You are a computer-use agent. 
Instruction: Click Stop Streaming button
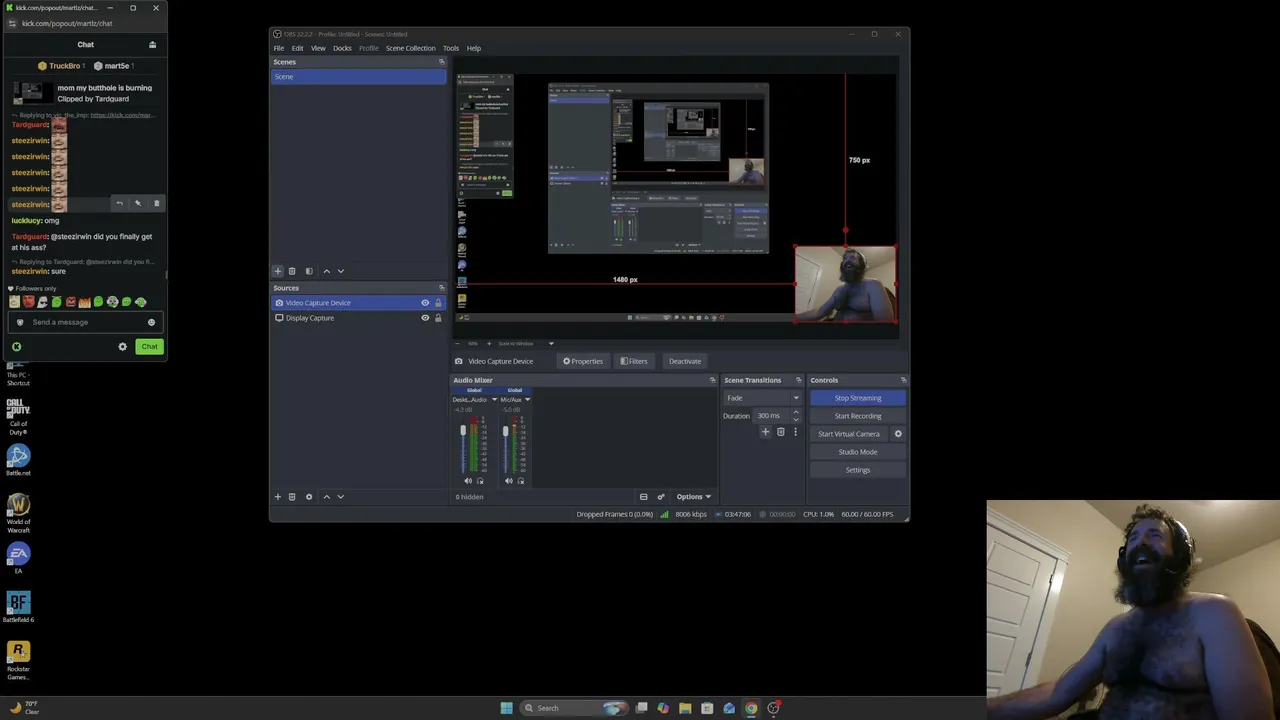(x=858, y=398)
